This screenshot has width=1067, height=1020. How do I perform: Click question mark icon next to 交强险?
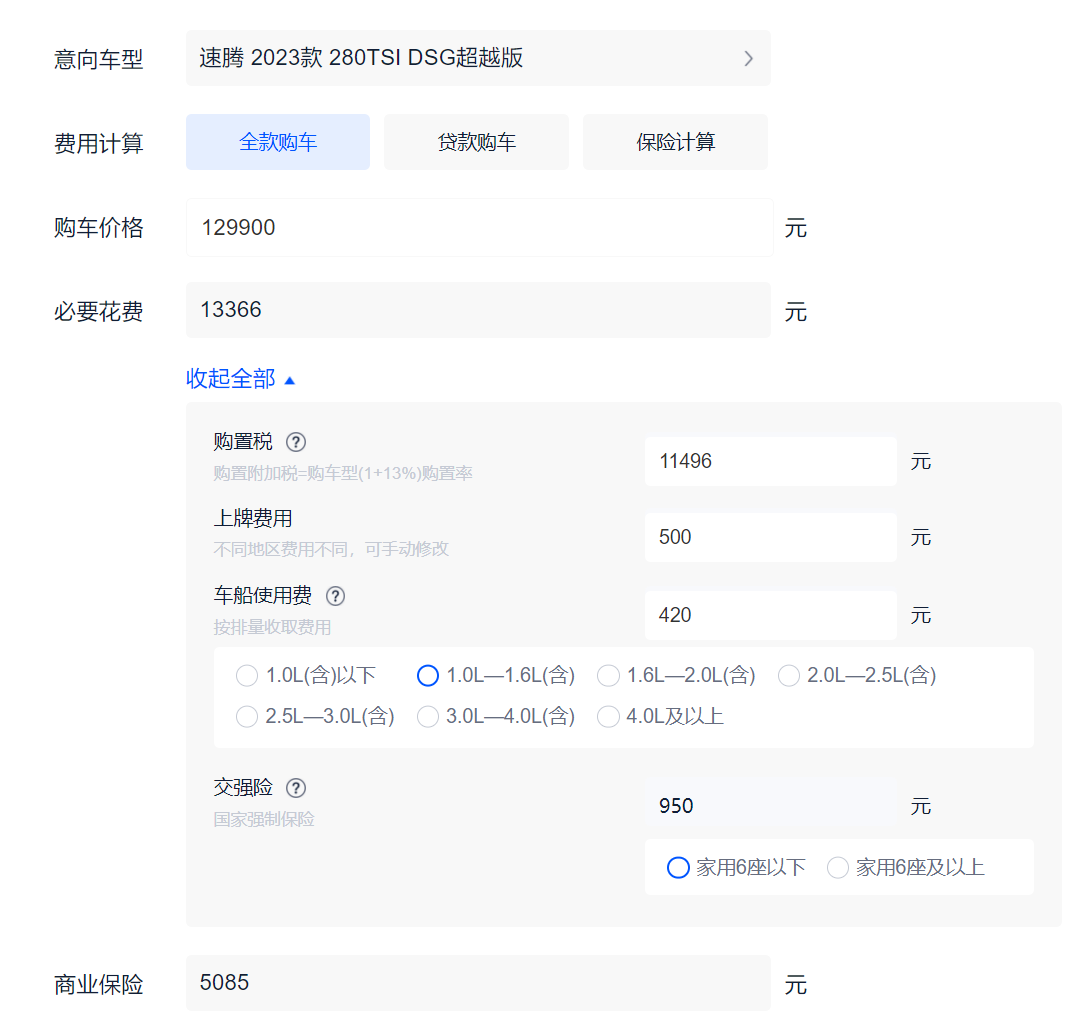[296, 788]
